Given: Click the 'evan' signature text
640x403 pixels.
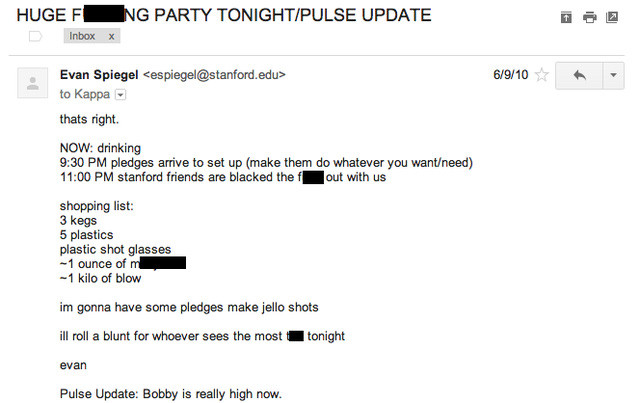Looking at the screenshot, I should [x=73, y=365].
